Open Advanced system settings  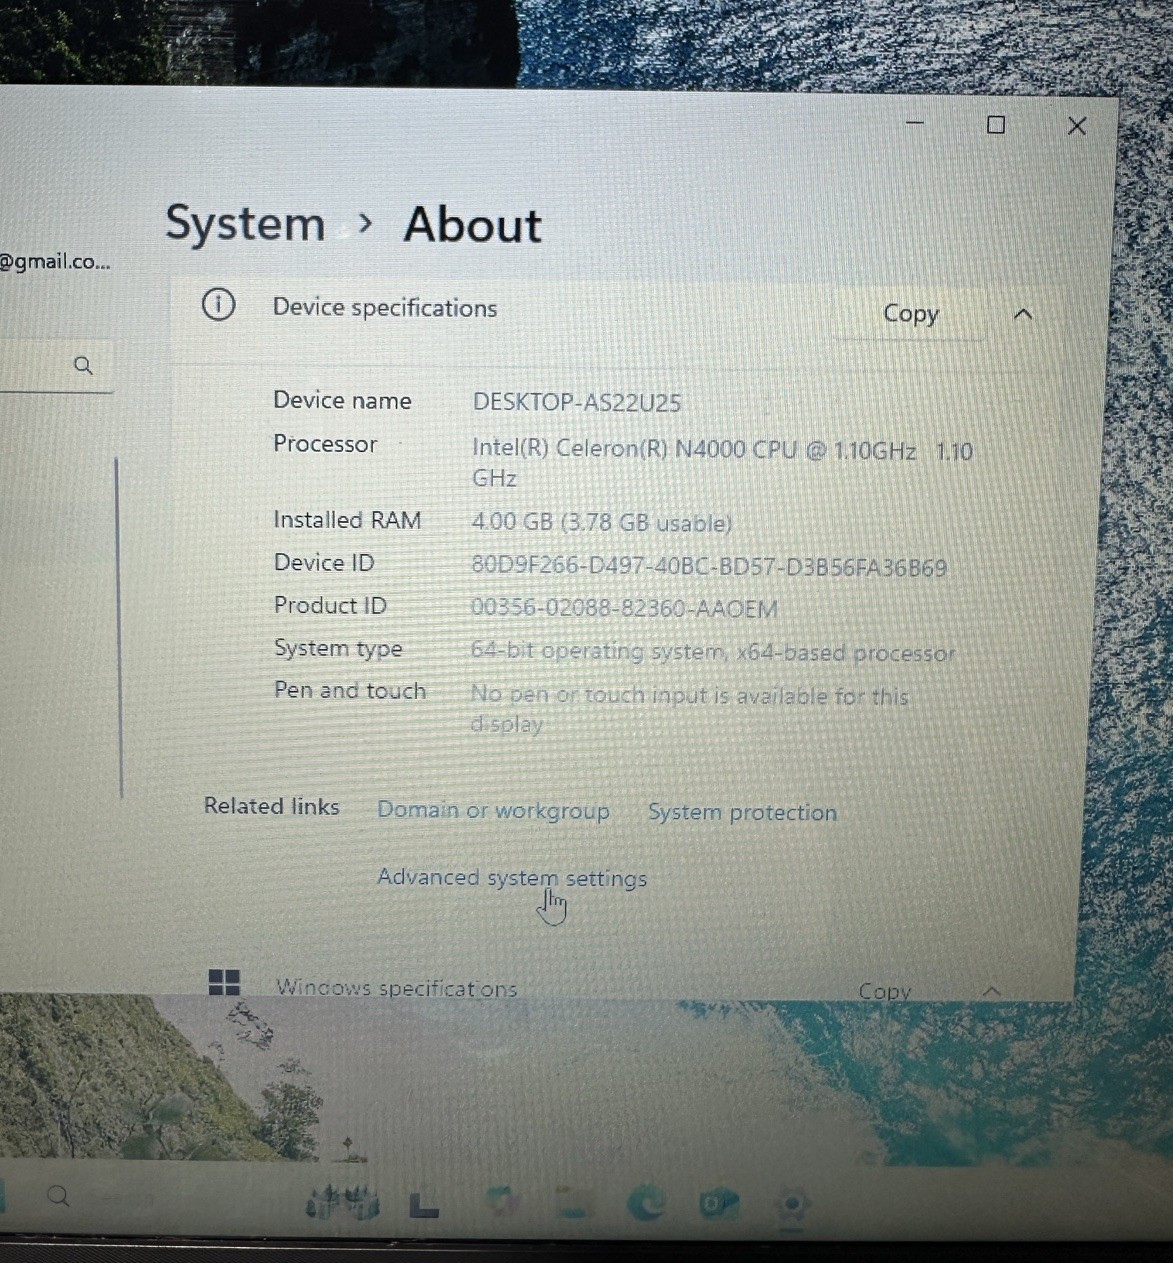click(512, 878)
